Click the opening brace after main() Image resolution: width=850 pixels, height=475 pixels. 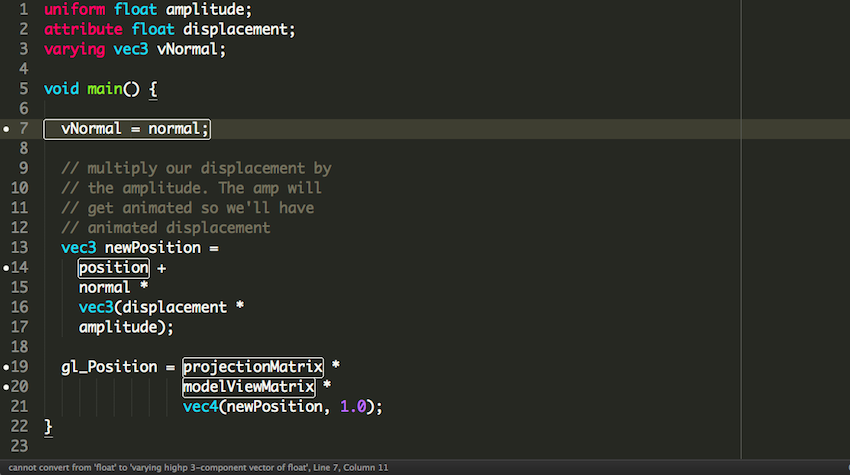(x=153, y=89)
